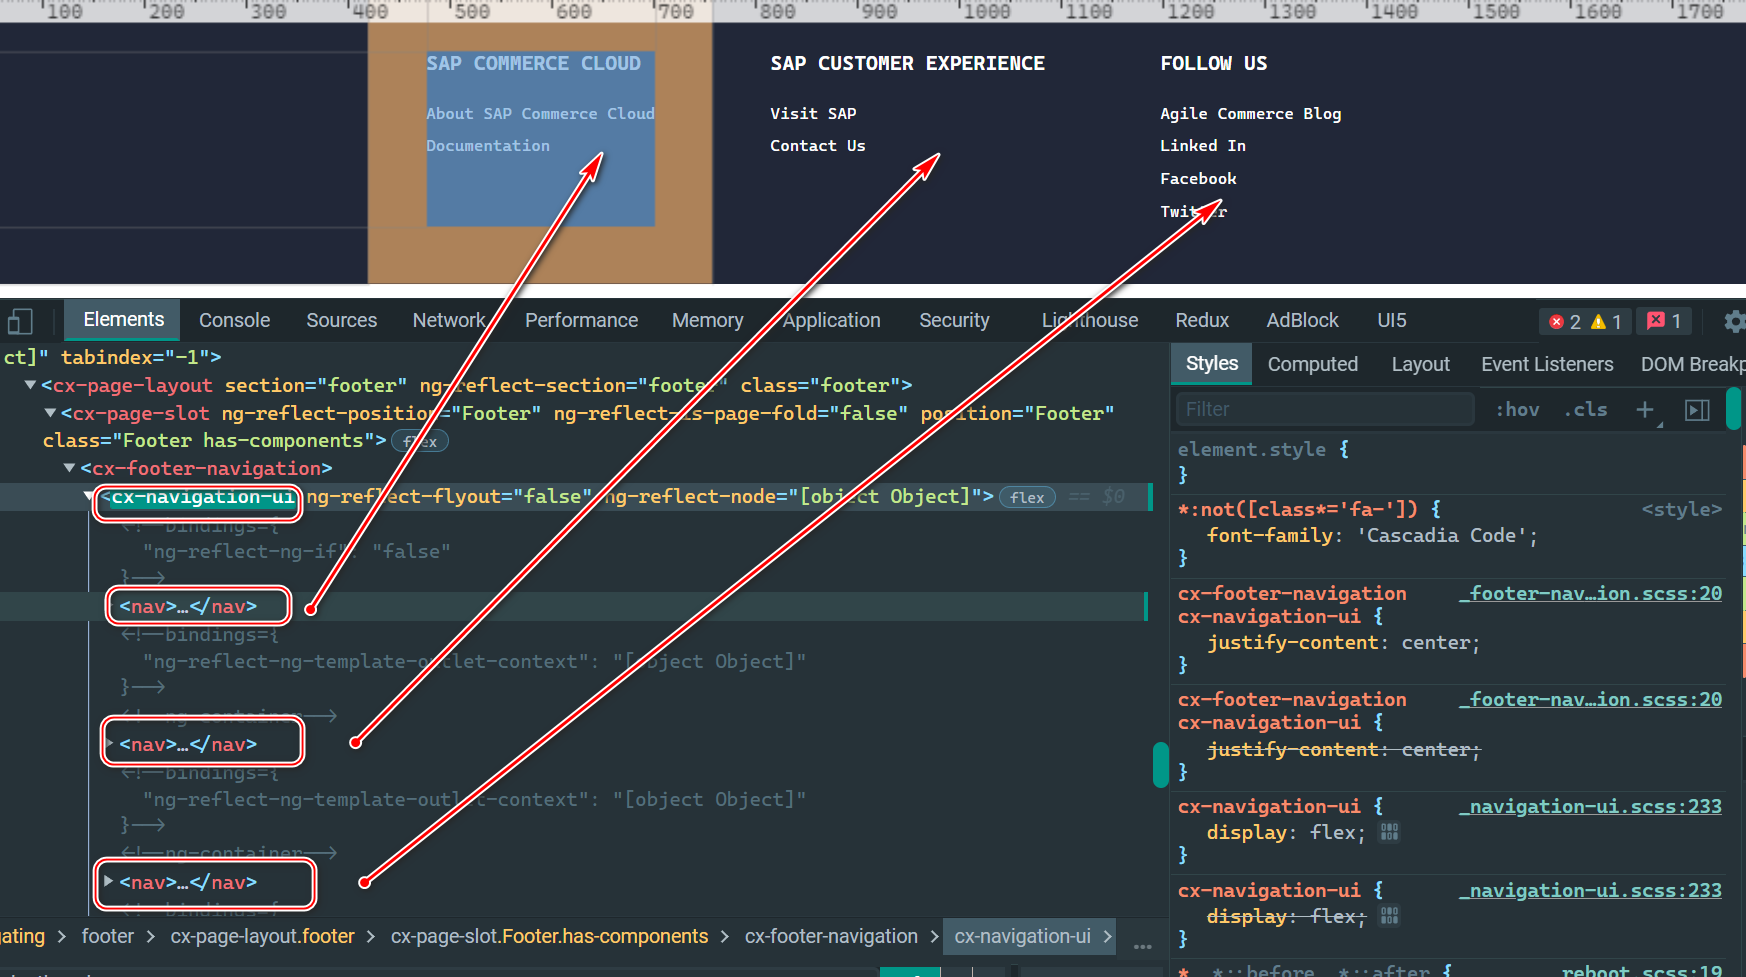Click the issues counter badge
Viewport: 1746px width, 977px height.
(x=1665, y=321)
